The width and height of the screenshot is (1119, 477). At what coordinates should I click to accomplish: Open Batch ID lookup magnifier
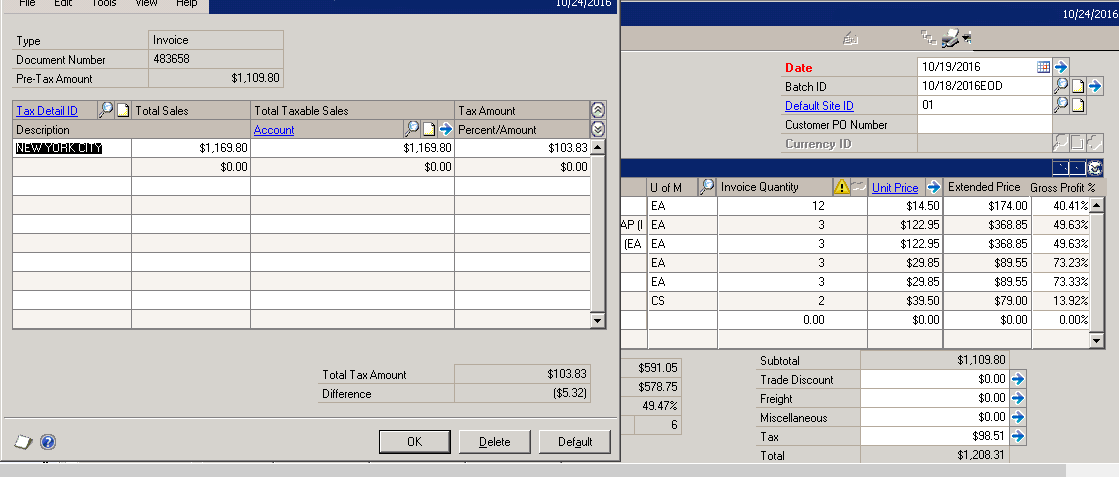(1061, 86)
